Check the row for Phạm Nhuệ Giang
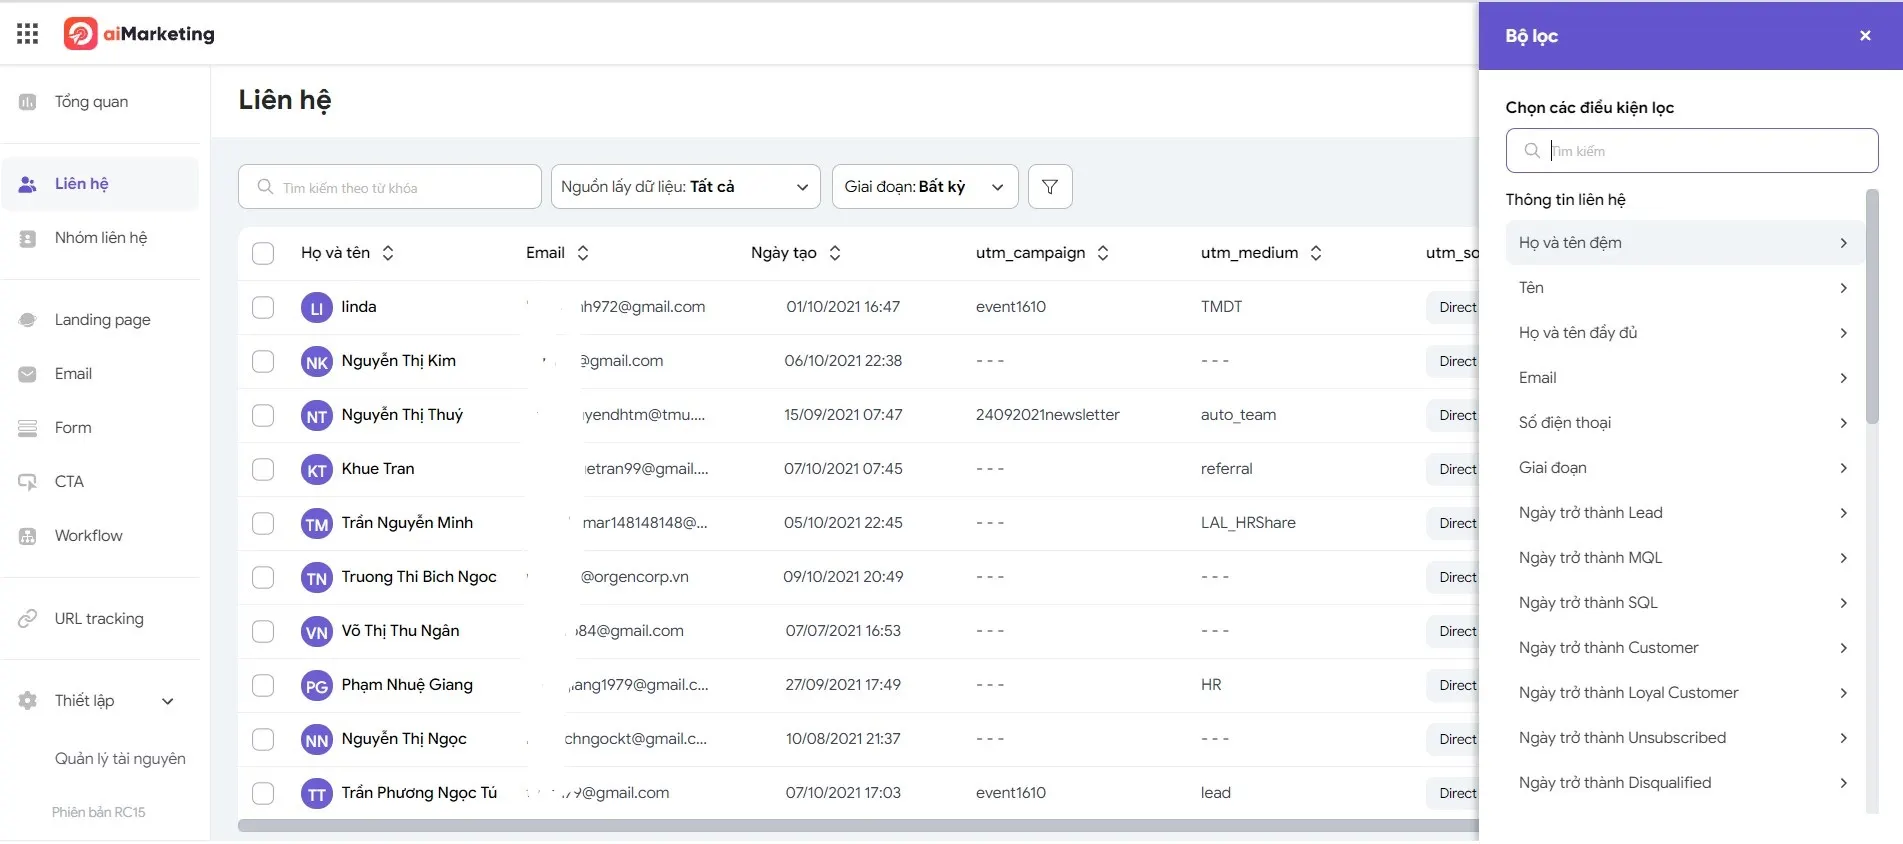Image resolution: width=1903 pixels, height=844 pixels. click(x=263, y=686)
